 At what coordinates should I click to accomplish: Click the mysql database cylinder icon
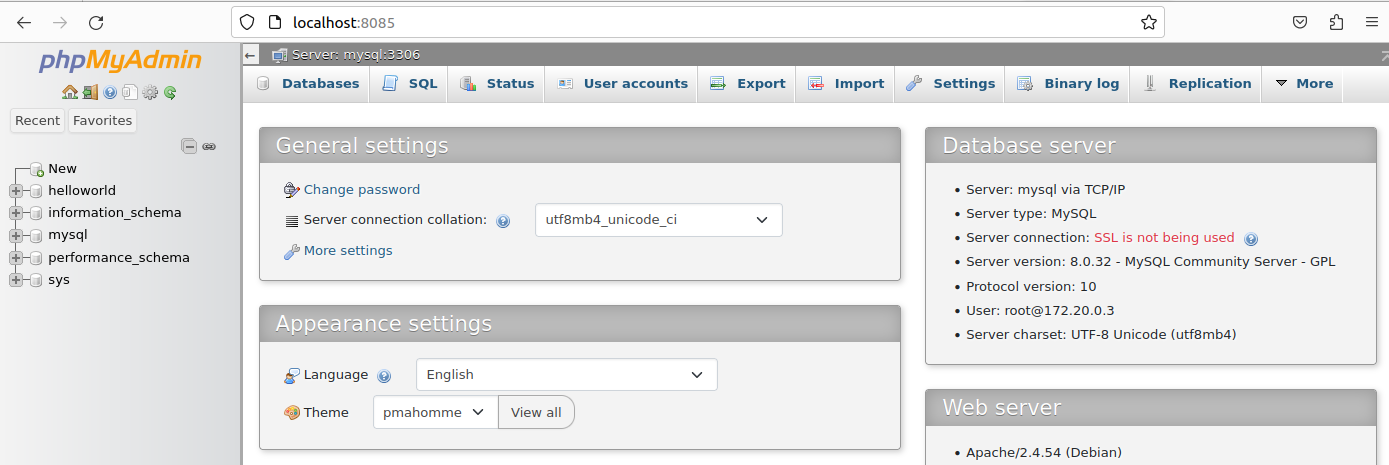37,236
